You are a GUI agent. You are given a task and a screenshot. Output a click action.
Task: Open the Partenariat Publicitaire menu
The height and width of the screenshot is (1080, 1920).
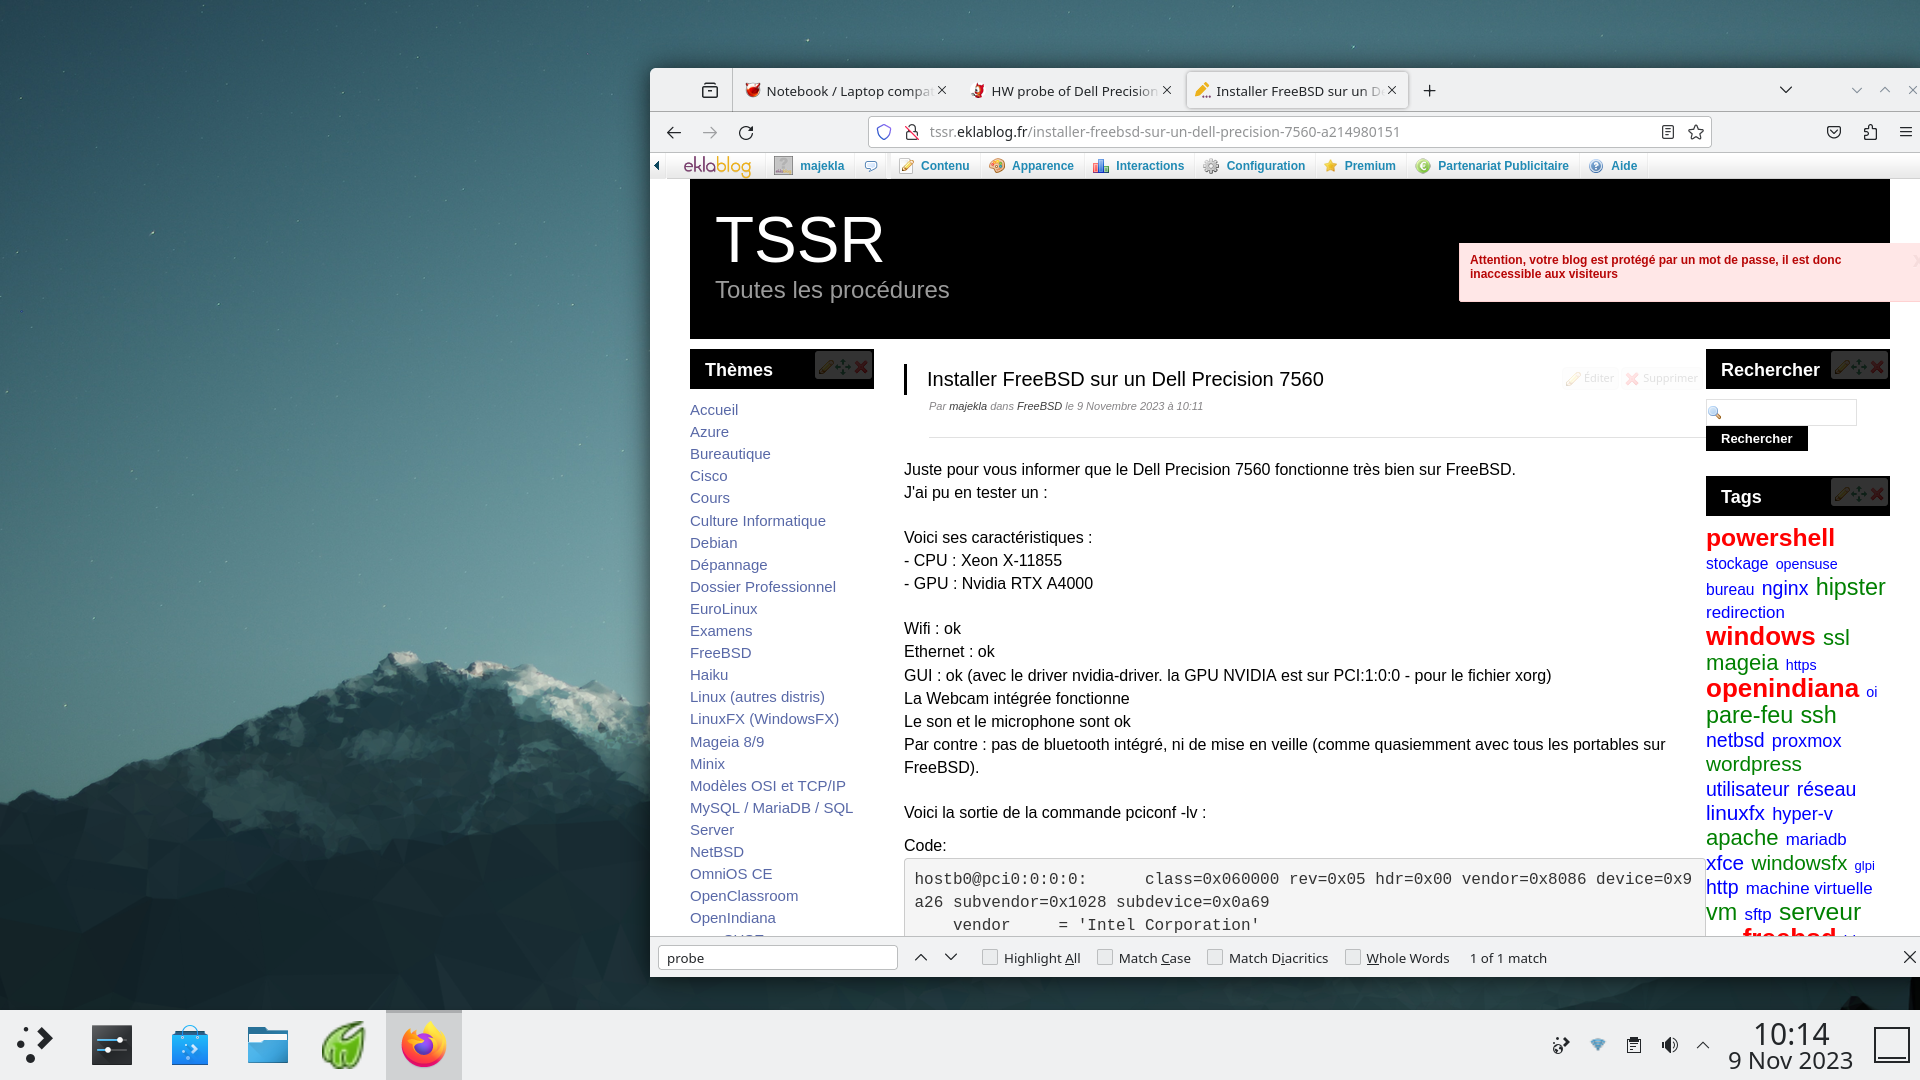pos(1492,166)
